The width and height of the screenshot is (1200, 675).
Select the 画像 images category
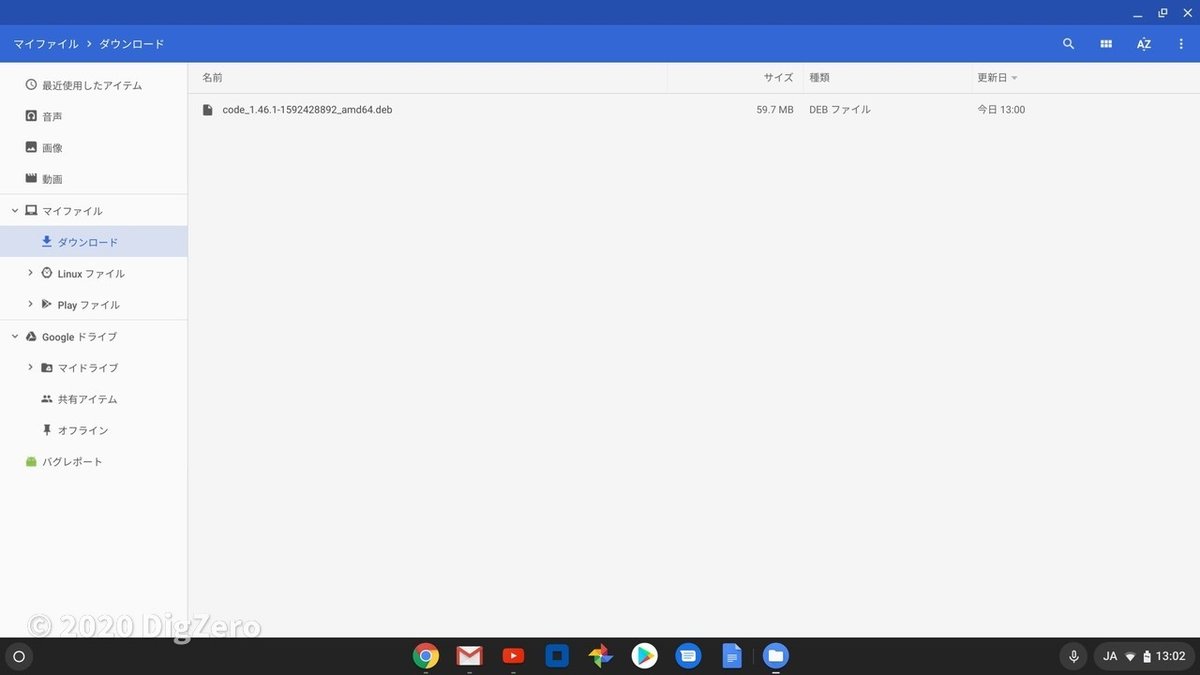point(93,147)
